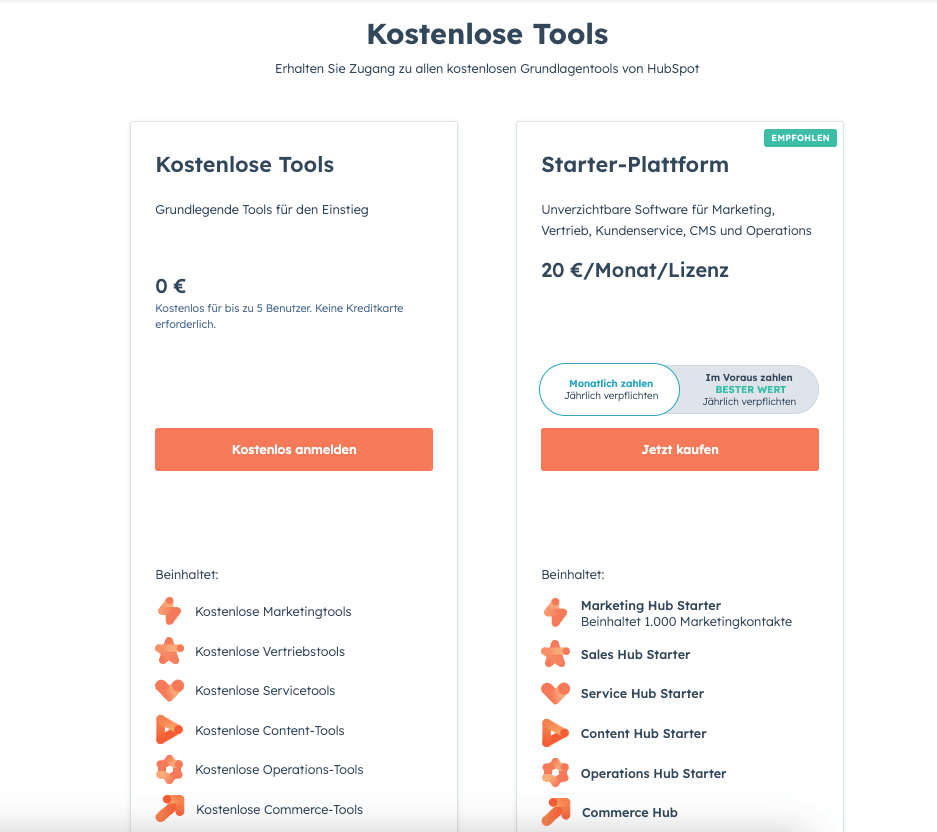937x832 pixels.
Task: Click the Kostenlose Content-Tools play icon
Action: (x=170, y=730)
